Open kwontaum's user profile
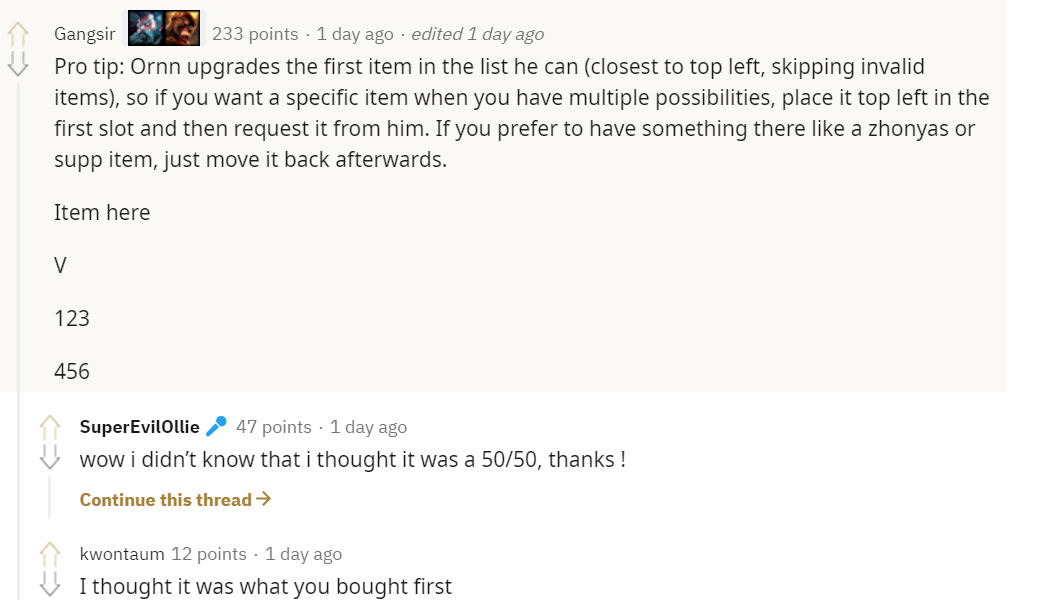 click(122, 553)
